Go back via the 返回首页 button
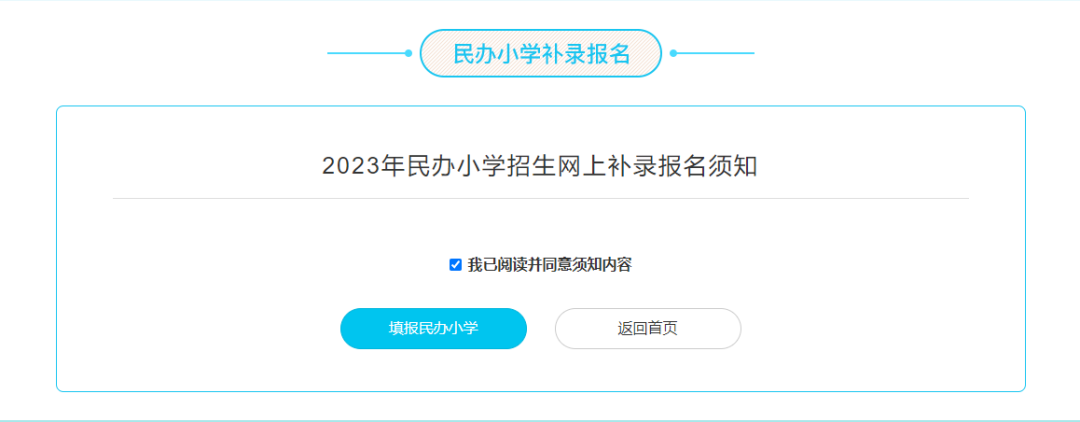This screenshot has height=422, width=1080. click(x=647, y=328)
